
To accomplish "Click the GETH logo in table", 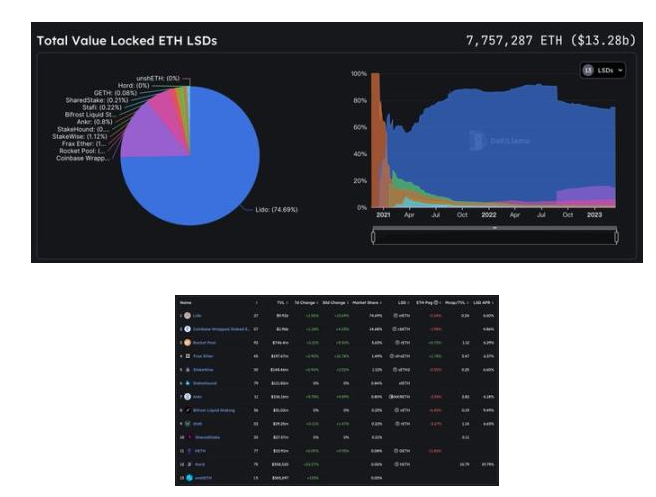I will [x=189, y=451].
